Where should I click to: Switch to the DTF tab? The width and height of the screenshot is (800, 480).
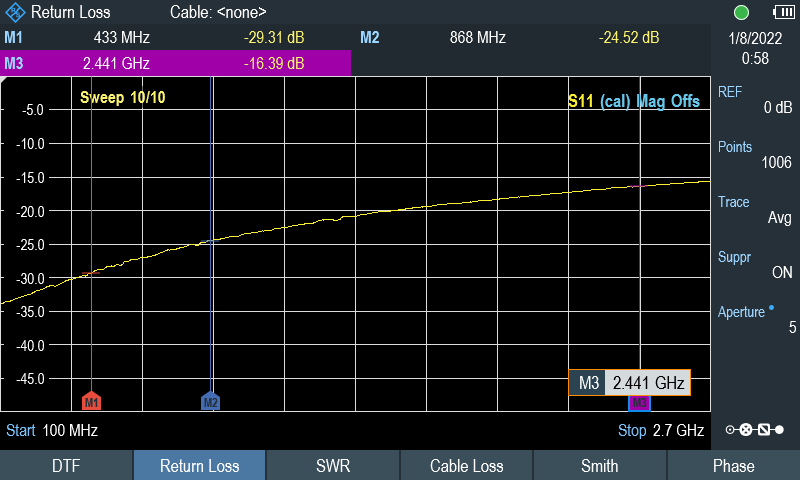(66, 465)
